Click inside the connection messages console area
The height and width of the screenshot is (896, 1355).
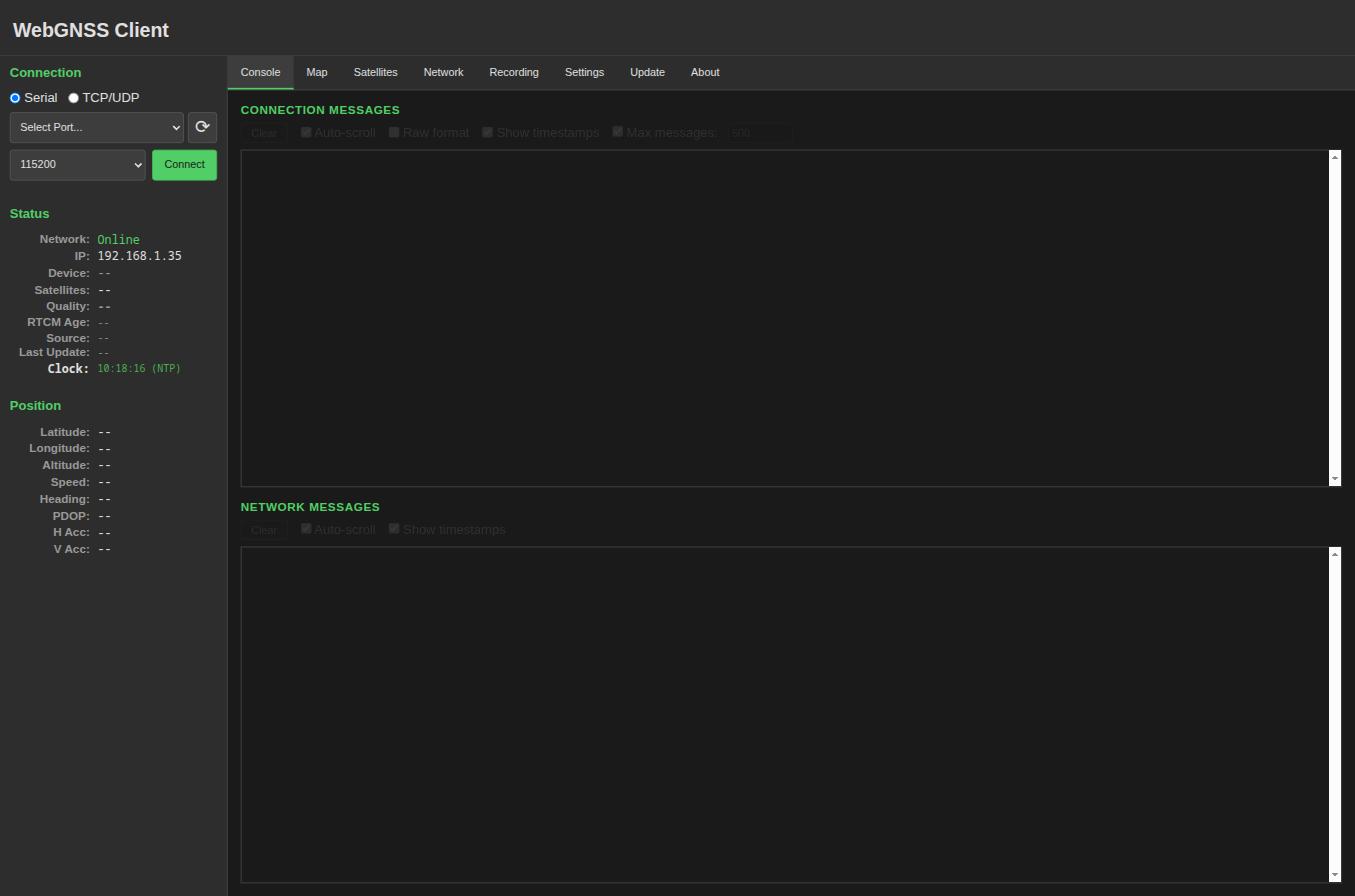[x=785, y=318]
